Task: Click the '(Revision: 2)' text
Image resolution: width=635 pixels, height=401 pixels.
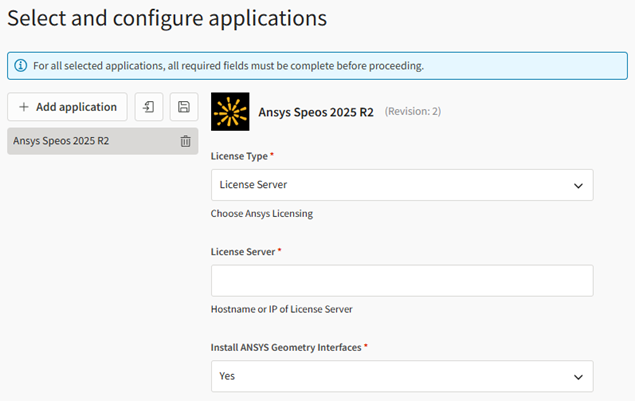Action: click(x=413, y=111)
